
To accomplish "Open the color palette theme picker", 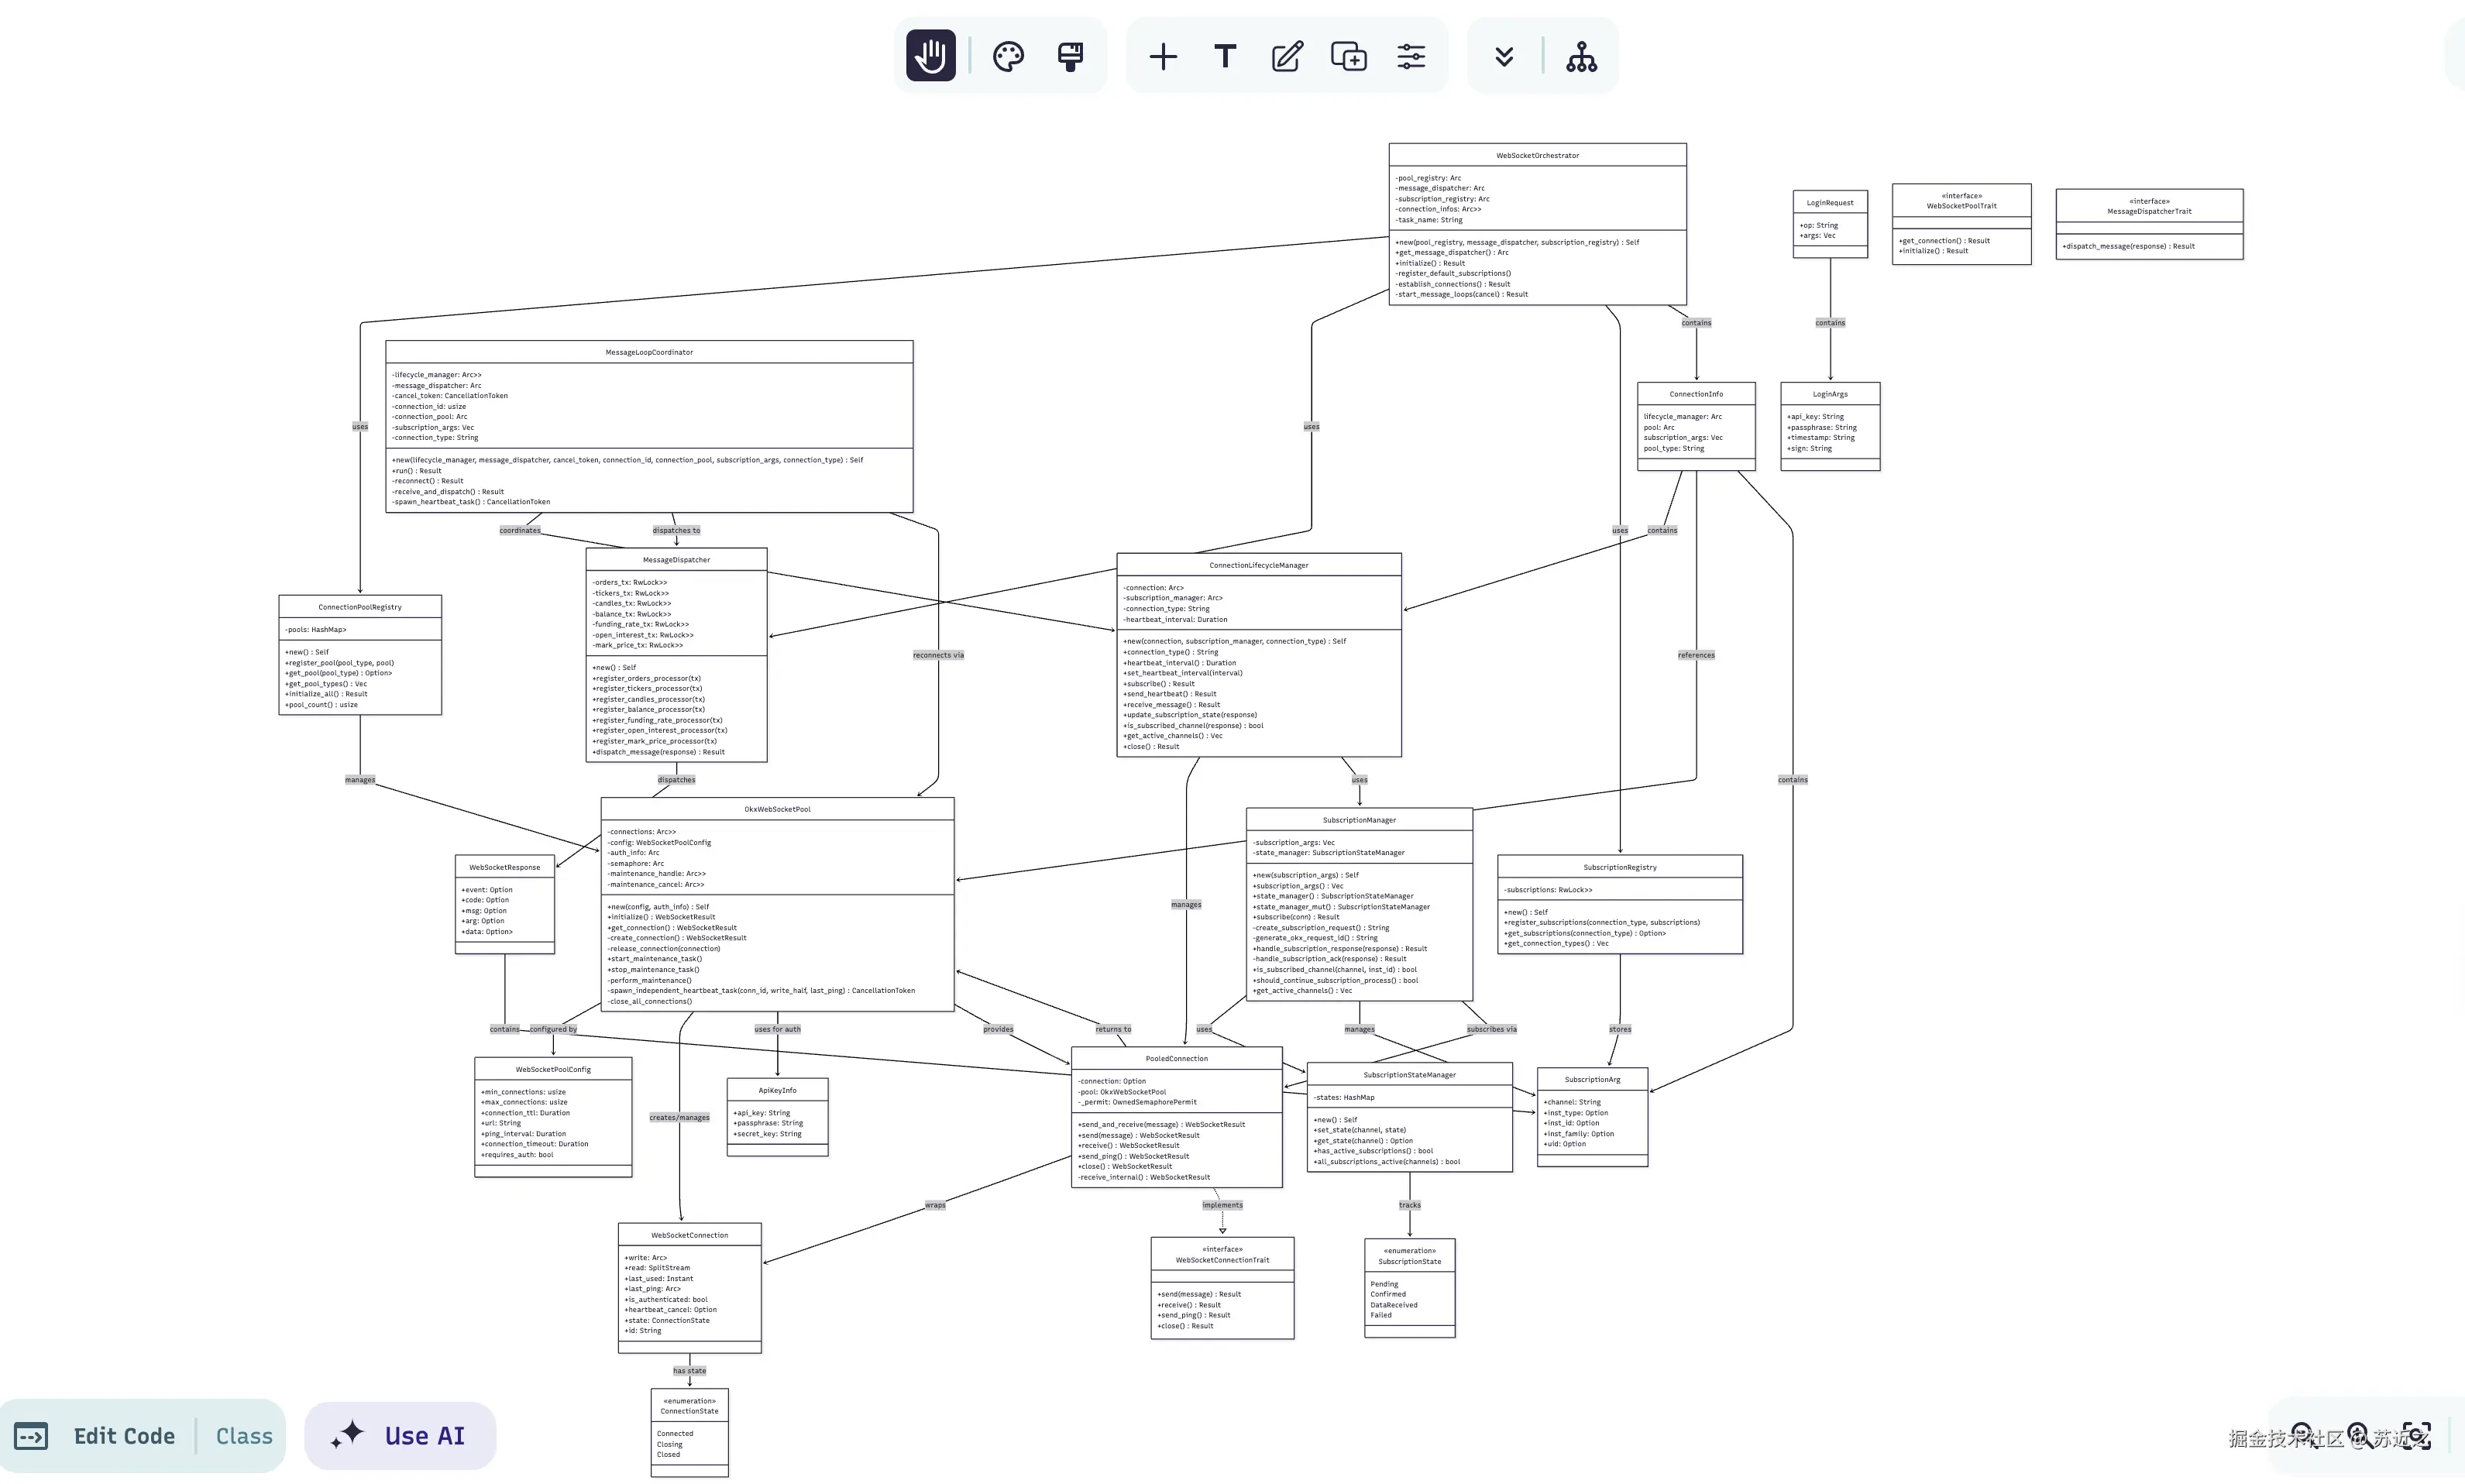I will [x=1008, y=56].
